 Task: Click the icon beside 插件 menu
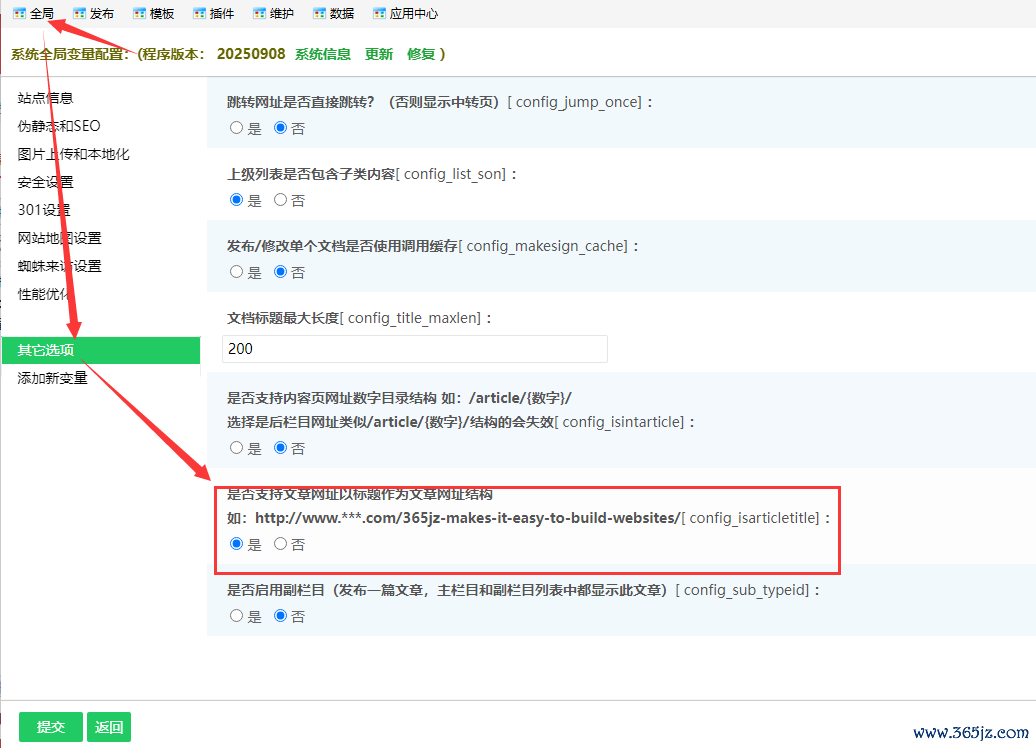[199, 14]
